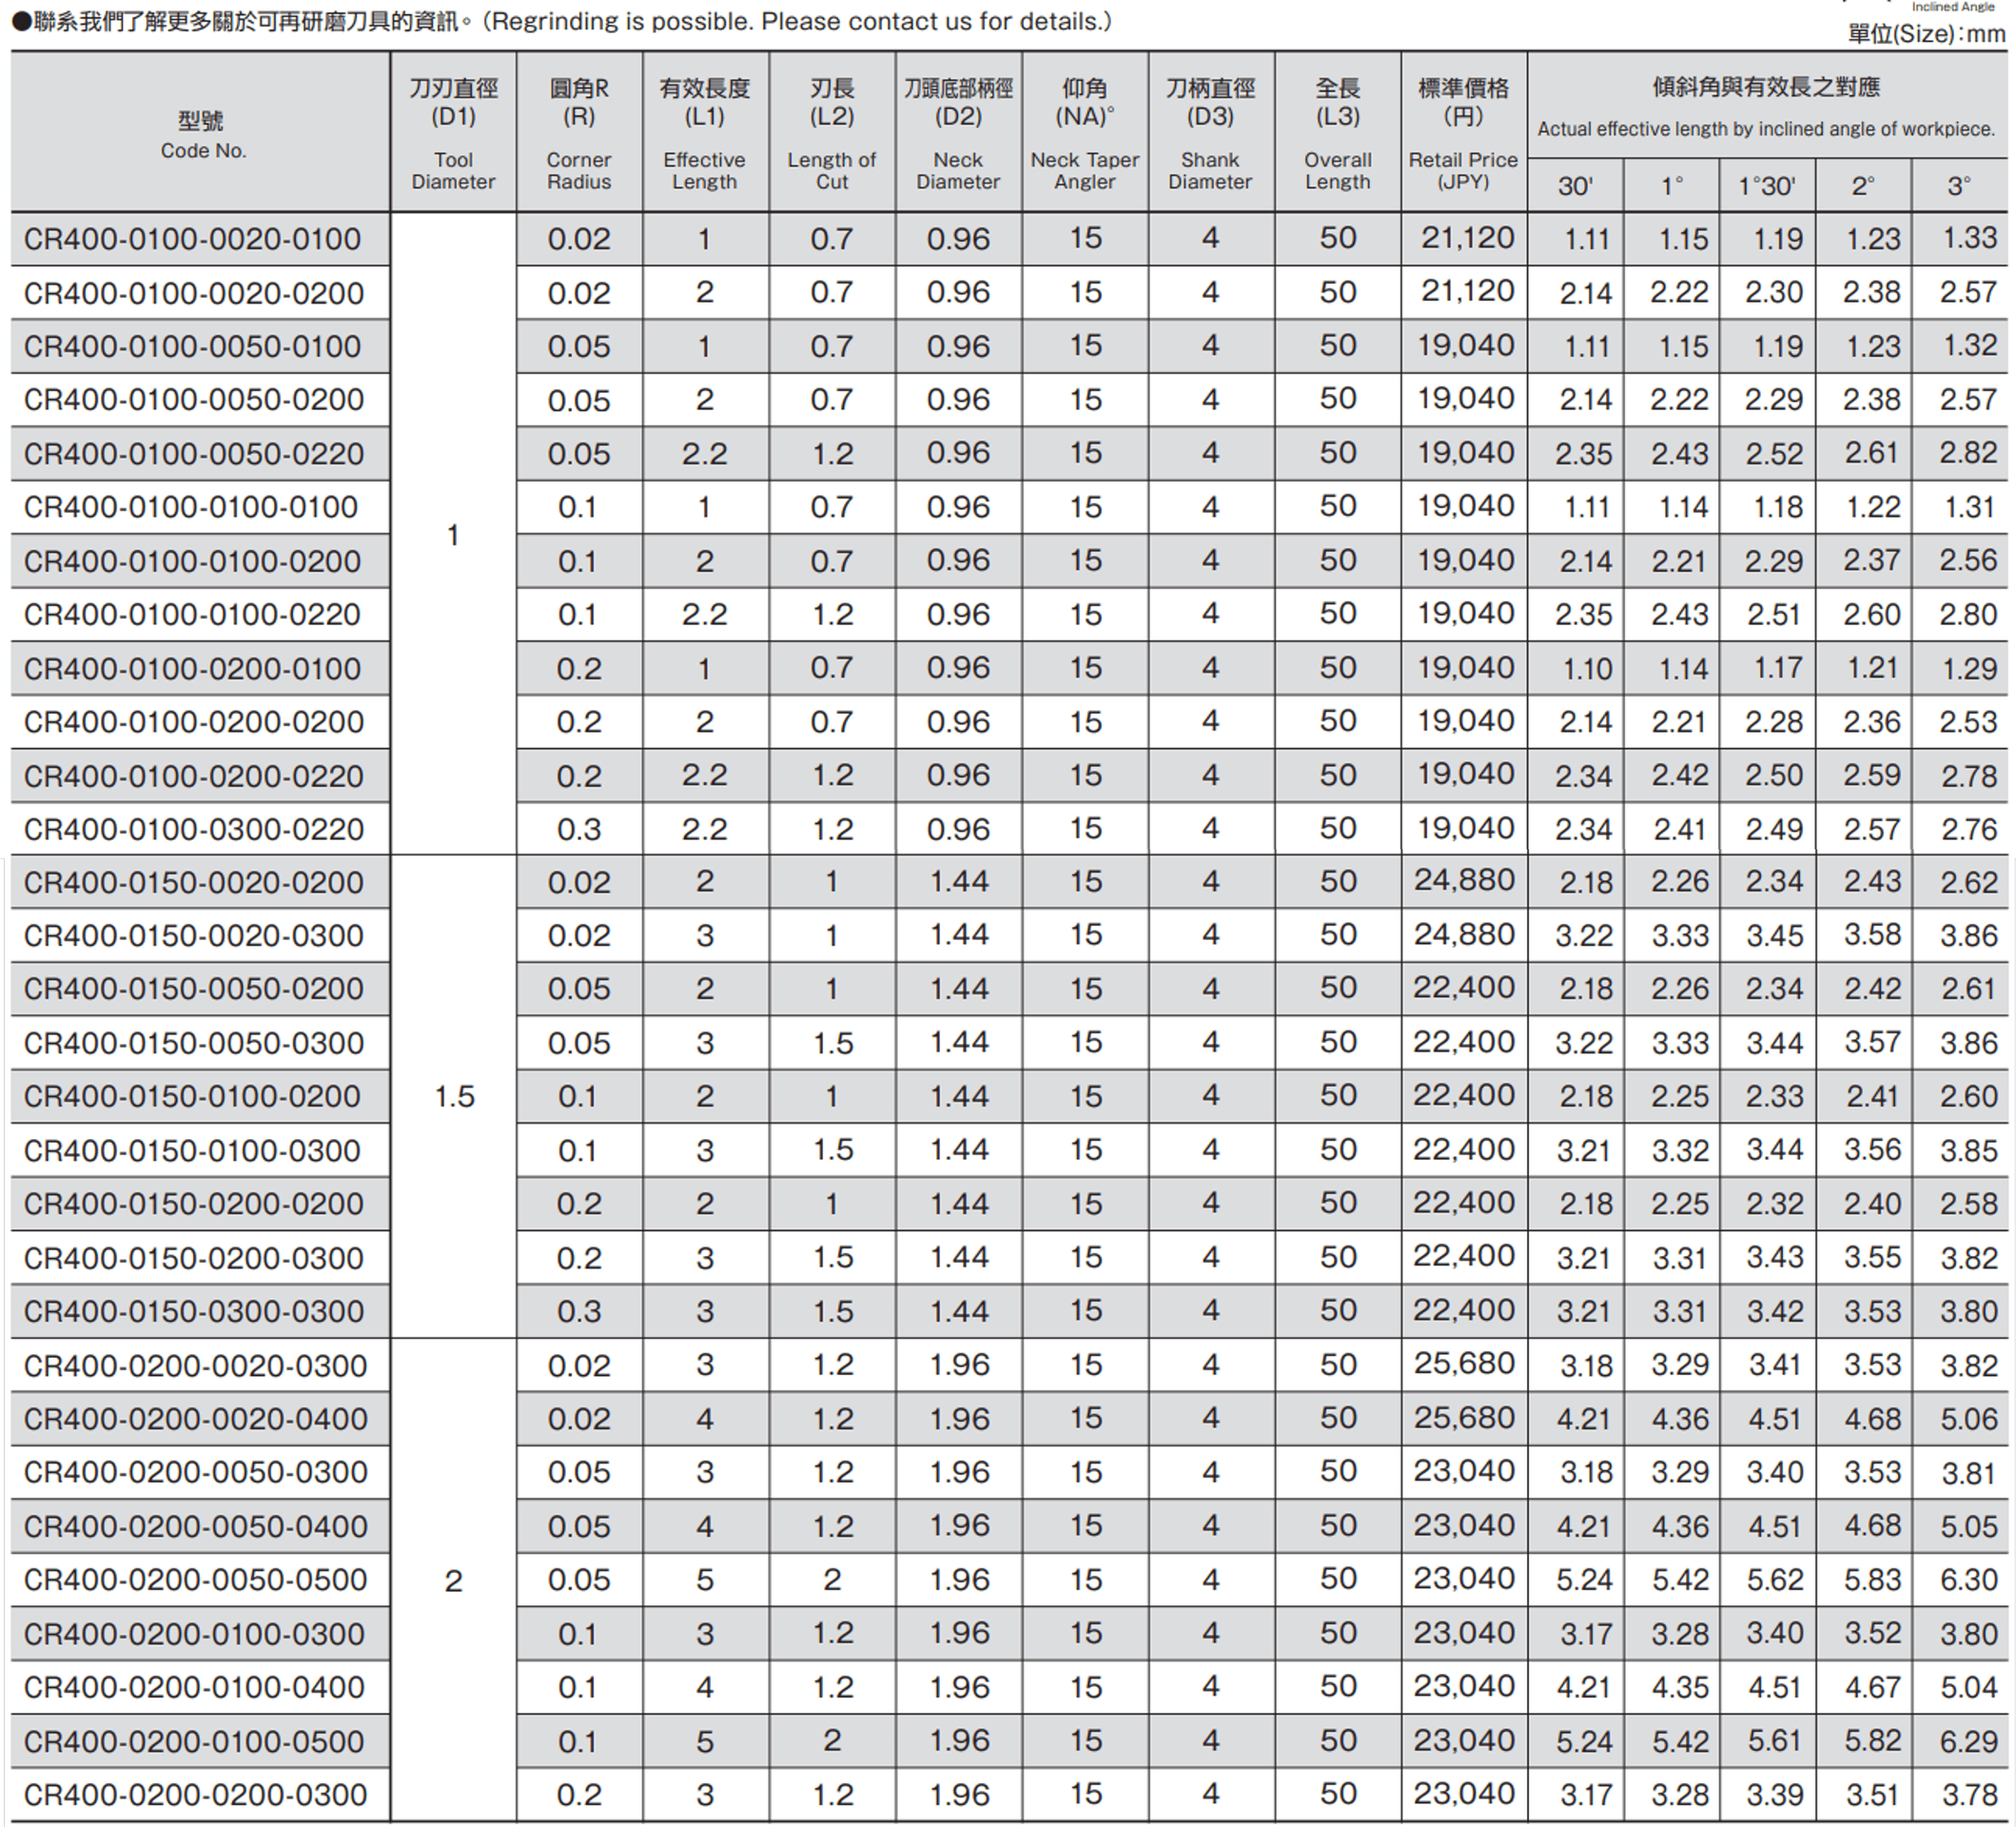Click the Overall Length (L3) header
The width and height of the screenshot is (2016, 1827).
(x=1338, y=133)
